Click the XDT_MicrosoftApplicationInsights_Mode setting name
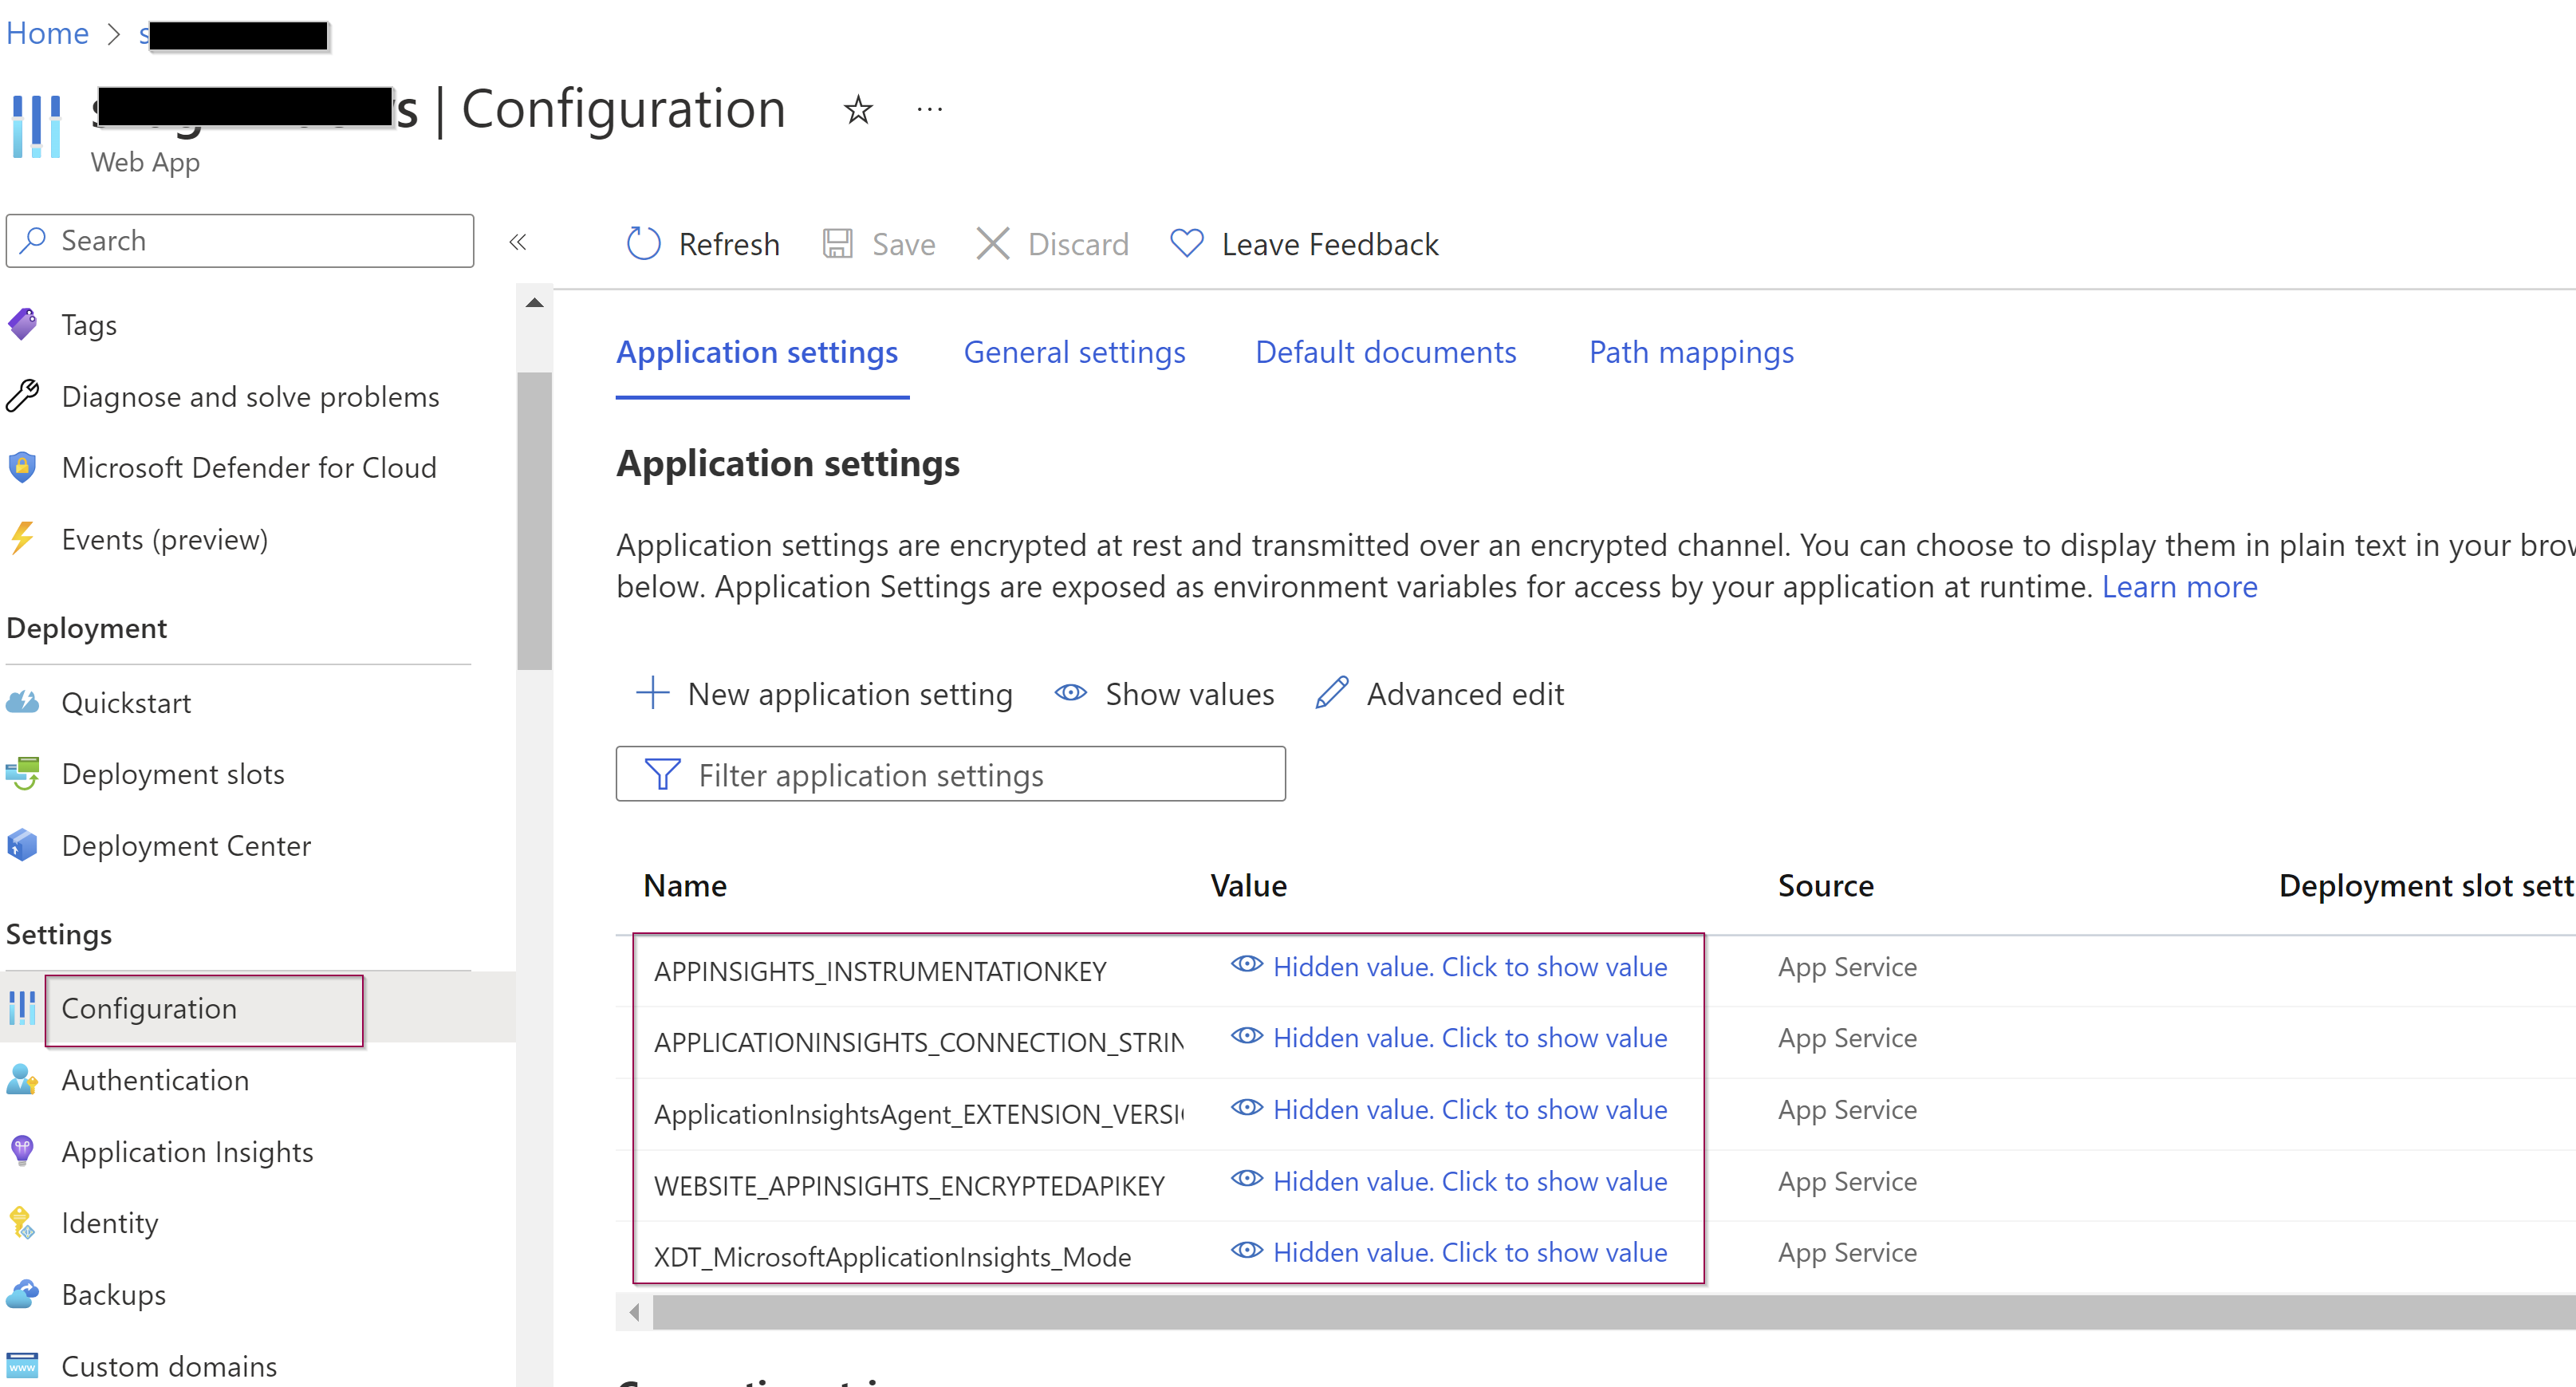This screenshot has height=1387, width=2576. [x=893, y=1257]
